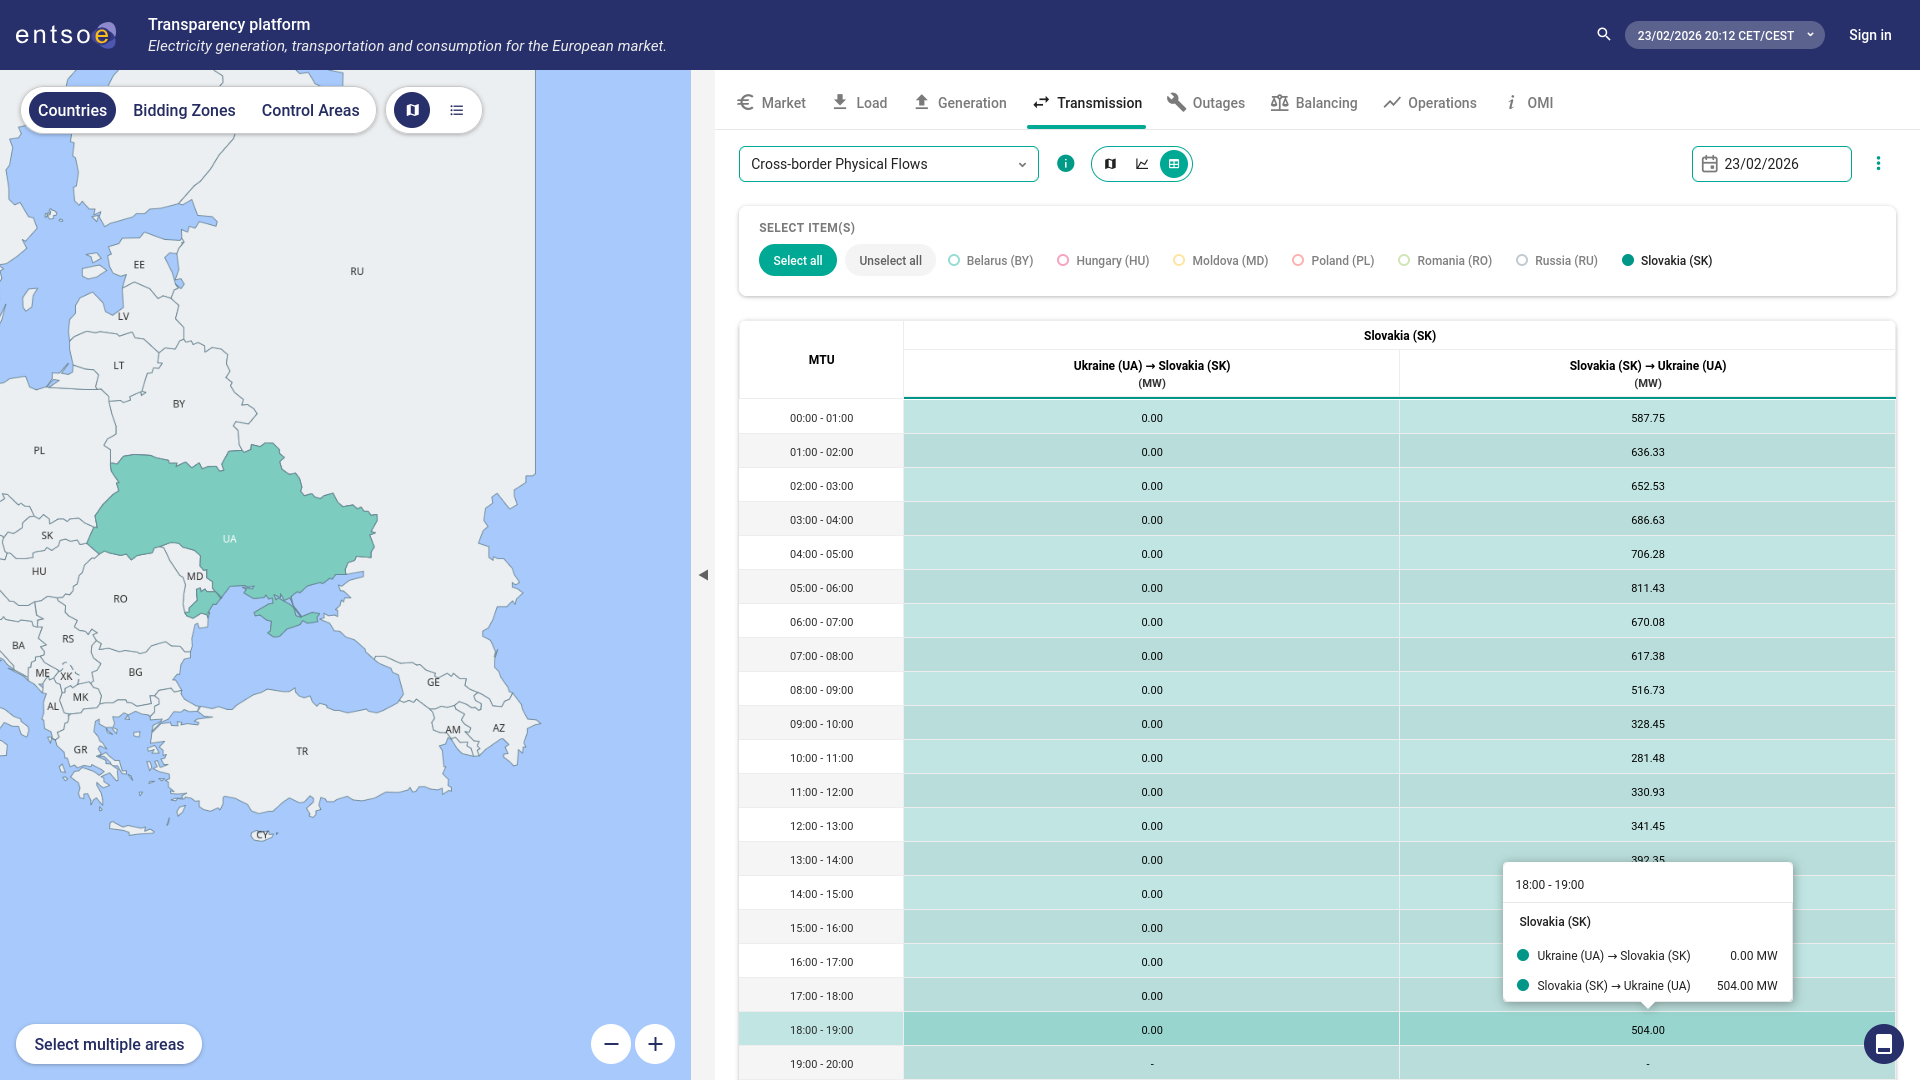Toggle Poland (PL) item selection

1333,261
